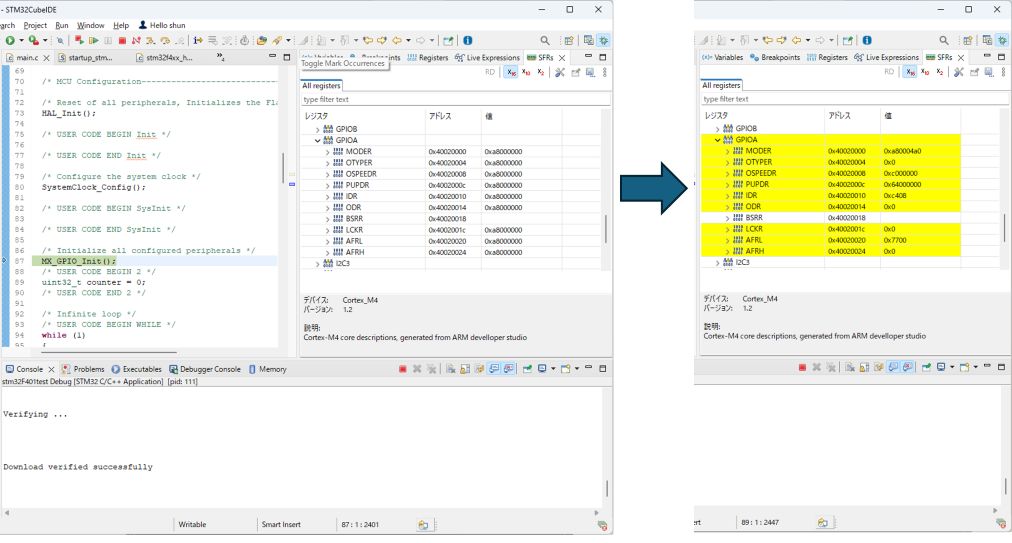The image size is (1012, 543).
Task: Collapse the highlighted GPIOA group in right window
Action: (x=717, y=140)
